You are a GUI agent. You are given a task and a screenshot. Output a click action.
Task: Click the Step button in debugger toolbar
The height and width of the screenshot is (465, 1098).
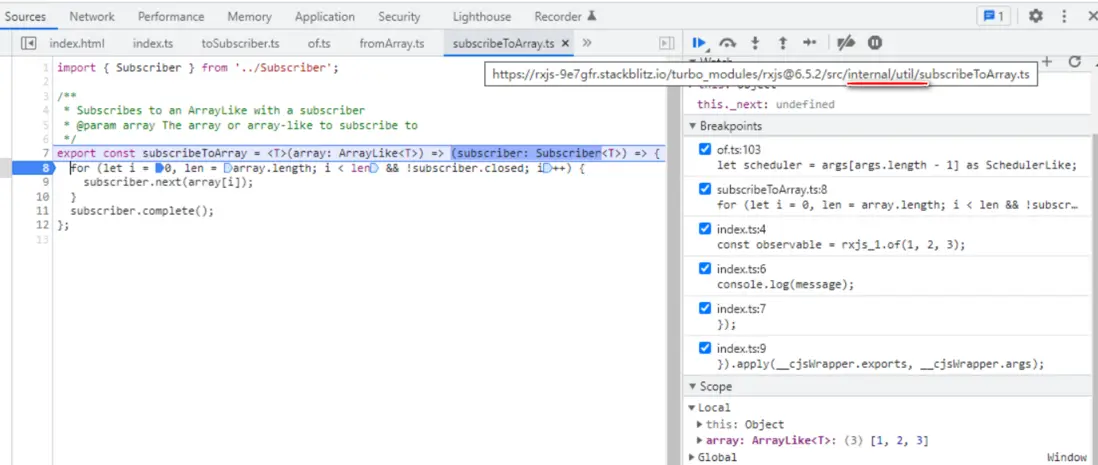[x=809, y=43]
